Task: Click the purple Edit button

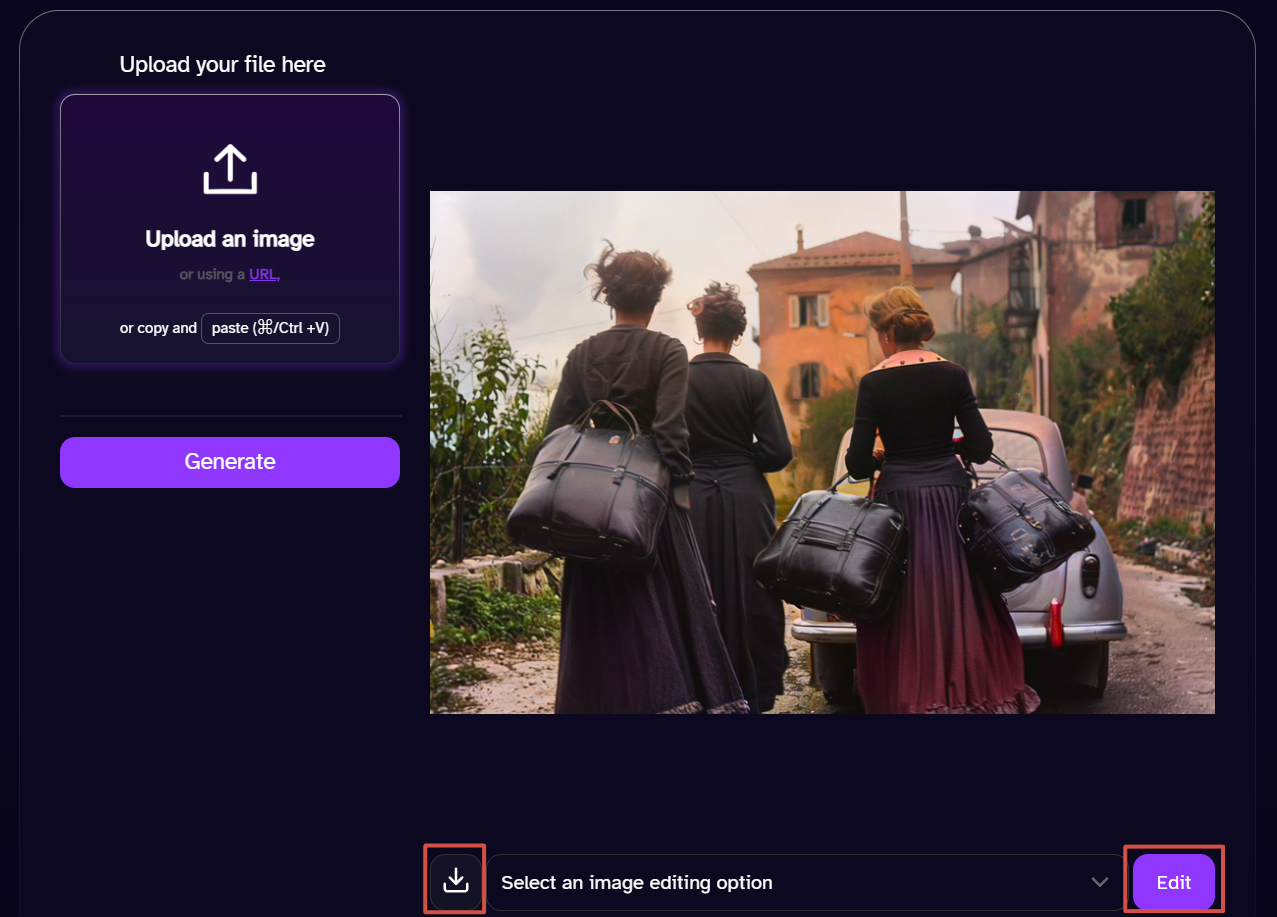Action: pyautogui.click(x=1174, y=882)
